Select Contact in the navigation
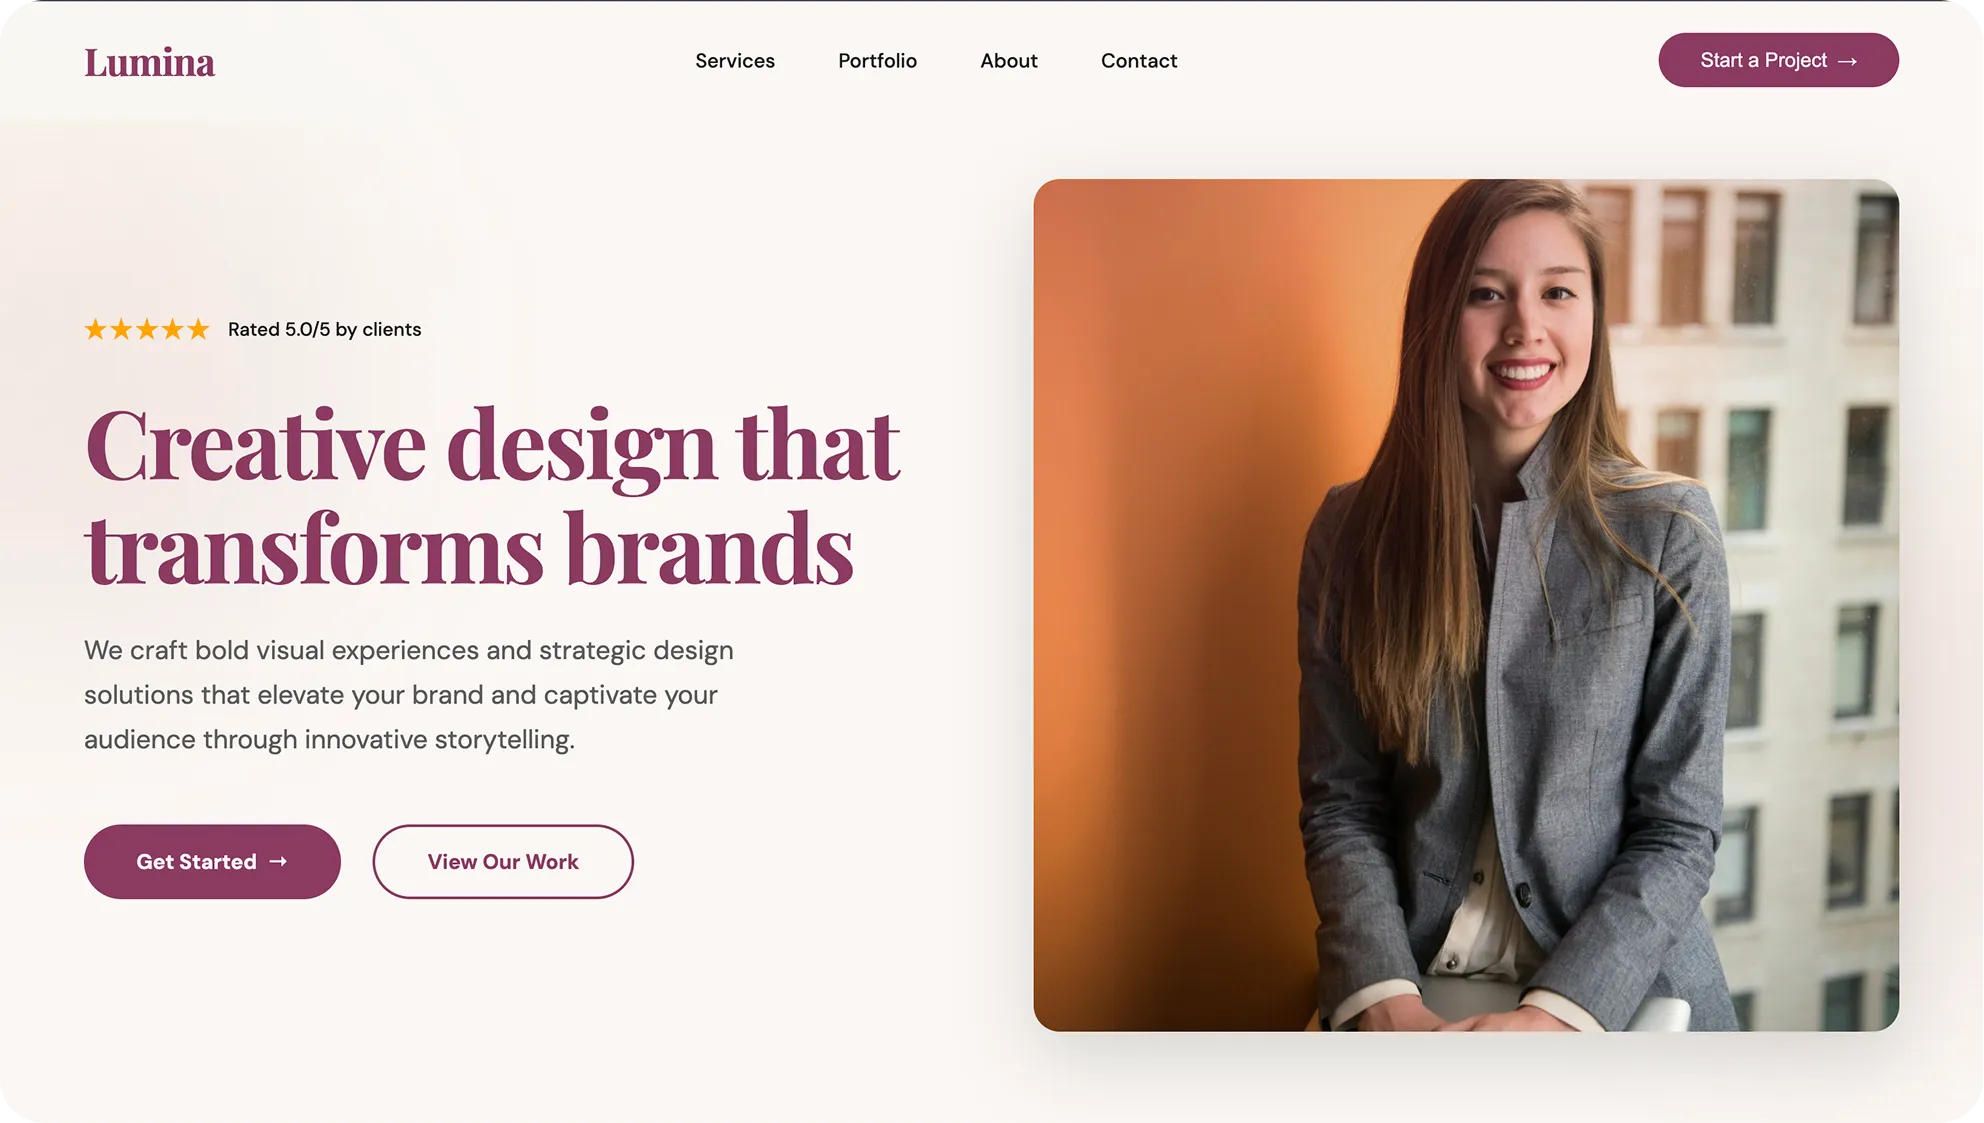This screenshot has height=1123, width=1984. point(1139,61)
